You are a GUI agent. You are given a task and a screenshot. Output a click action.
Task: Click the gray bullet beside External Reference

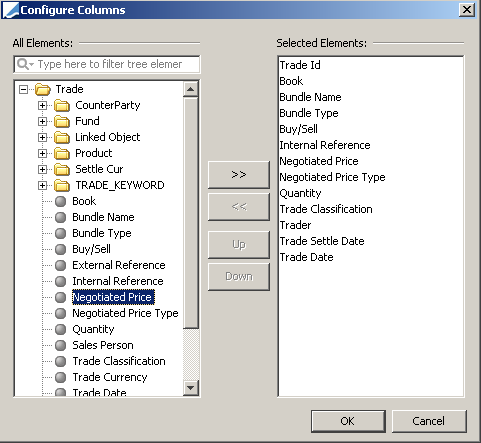tap(60, 266)
